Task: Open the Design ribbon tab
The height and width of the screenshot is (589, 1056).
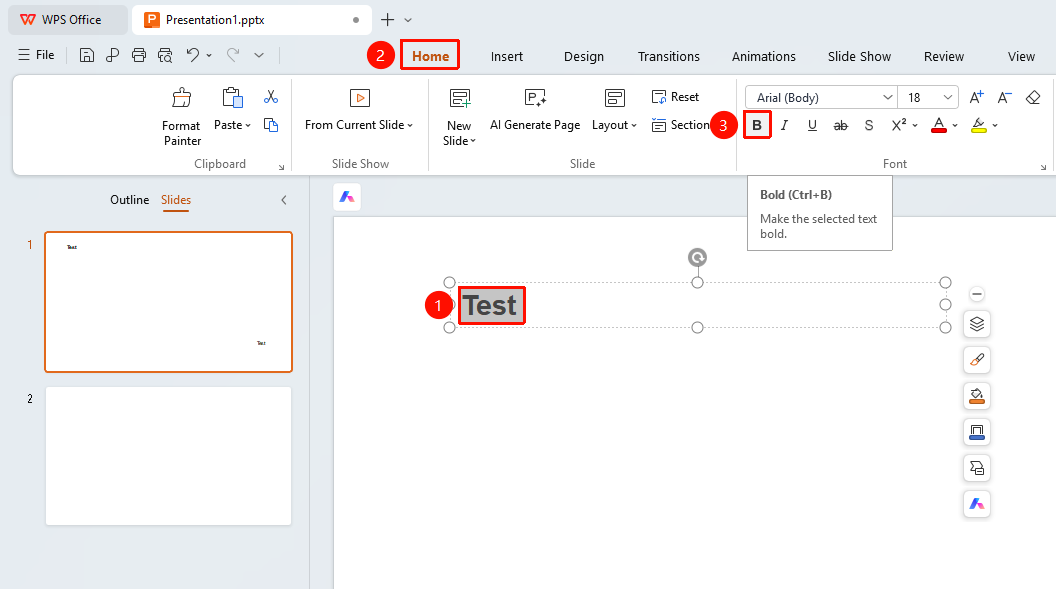Action: [x=584, y=57]
